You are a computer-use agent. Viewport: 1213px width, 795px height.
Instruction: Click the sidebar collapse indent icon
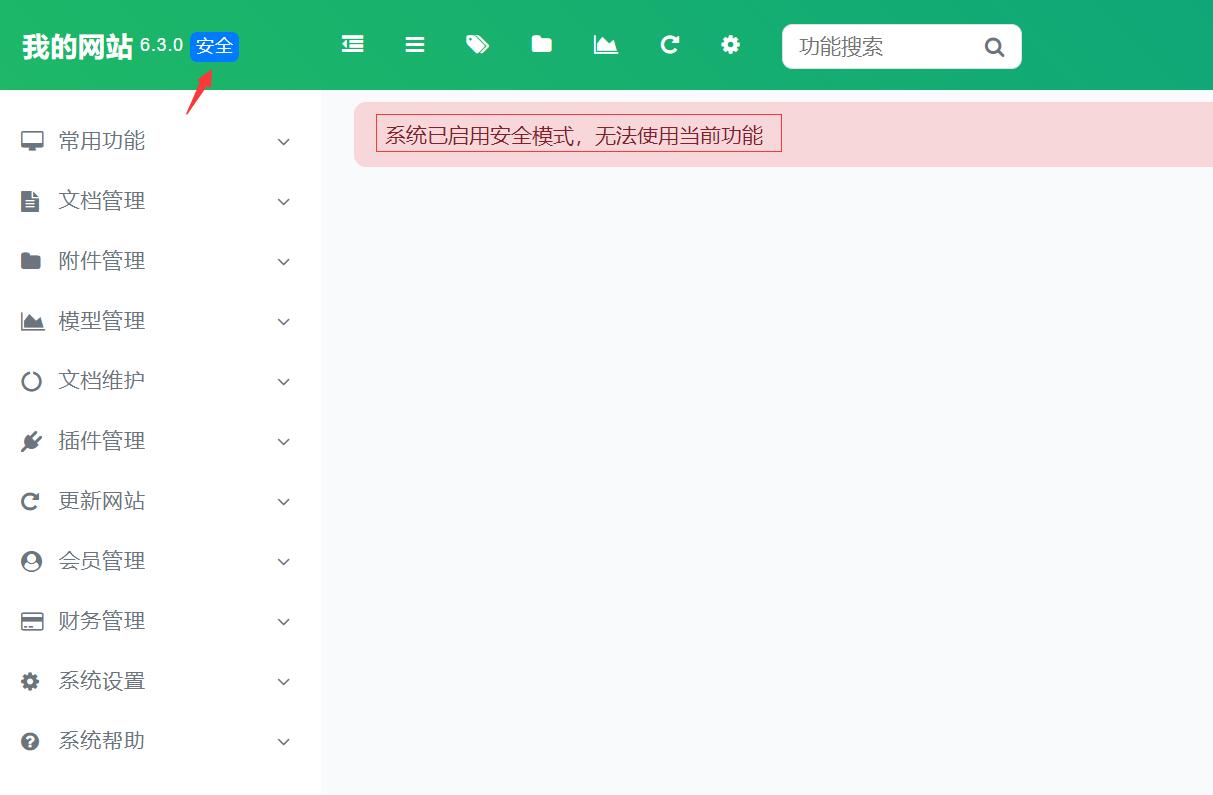(352, 45)
